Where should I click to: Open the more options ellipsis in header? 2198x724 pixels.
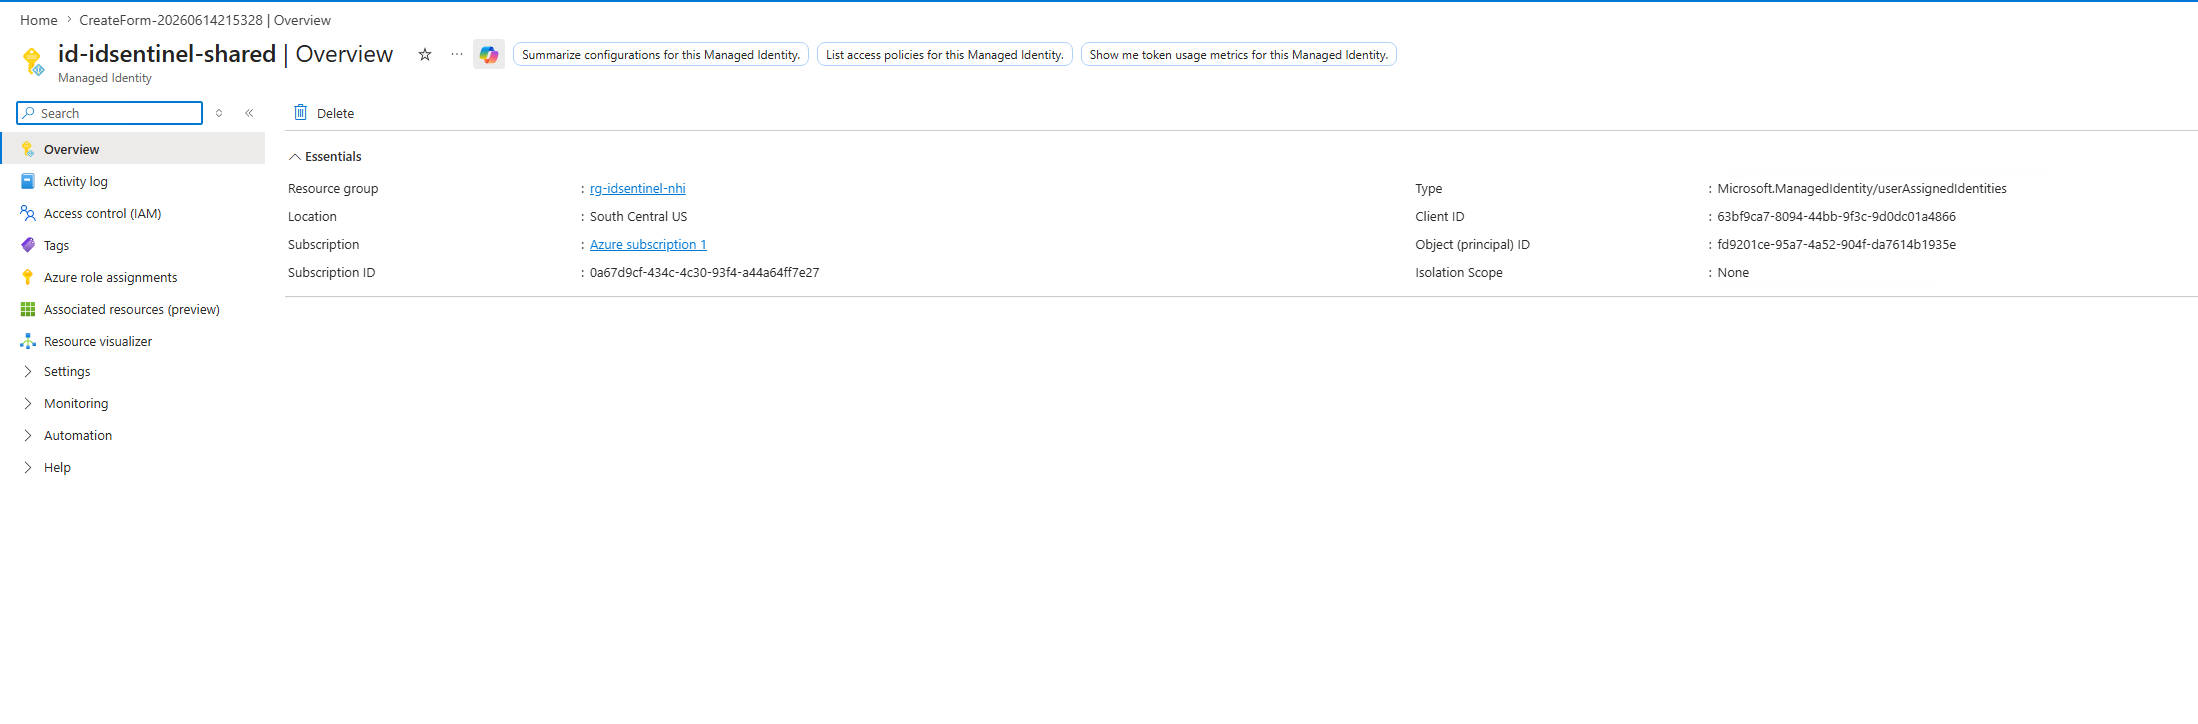[x=457, y=54]
